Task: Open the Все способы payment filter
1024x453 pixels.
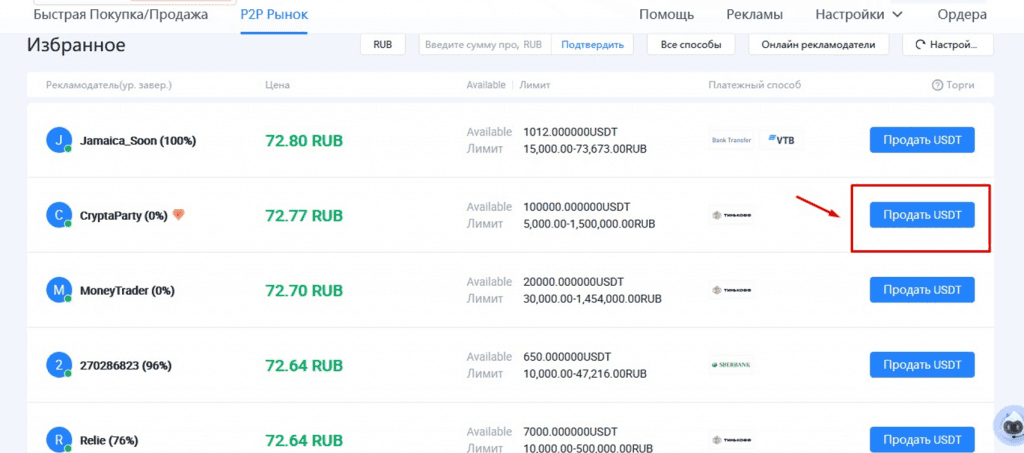Action: [x=691, y=45]
